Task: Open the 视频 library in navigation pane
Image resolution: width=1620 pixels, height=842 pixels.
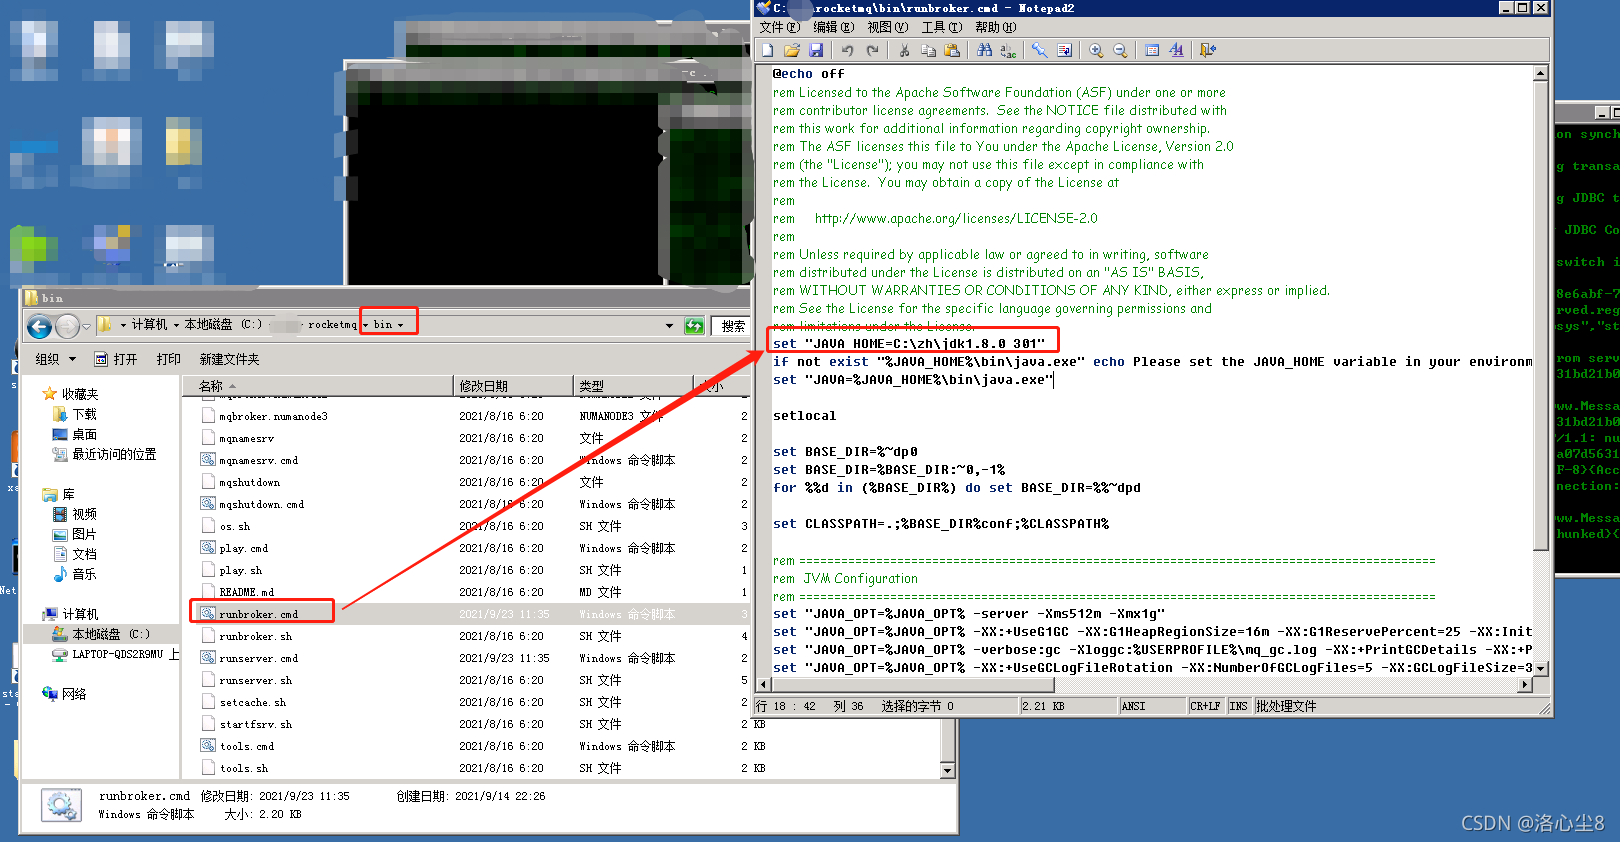Action: (84, 514)
